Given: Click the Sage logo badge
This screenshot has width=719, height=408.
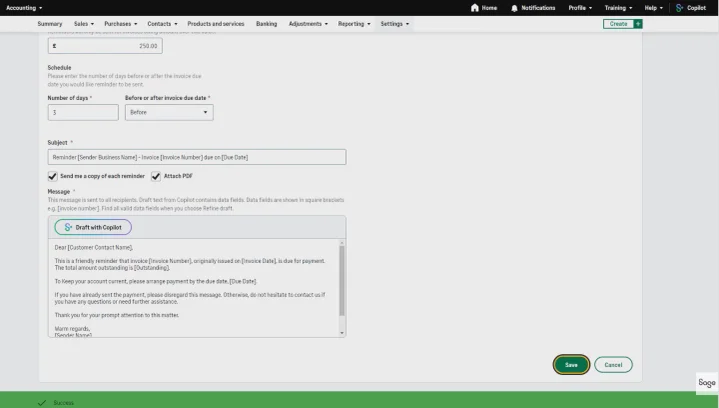Looking at the screenshot, I should (707, 382).
